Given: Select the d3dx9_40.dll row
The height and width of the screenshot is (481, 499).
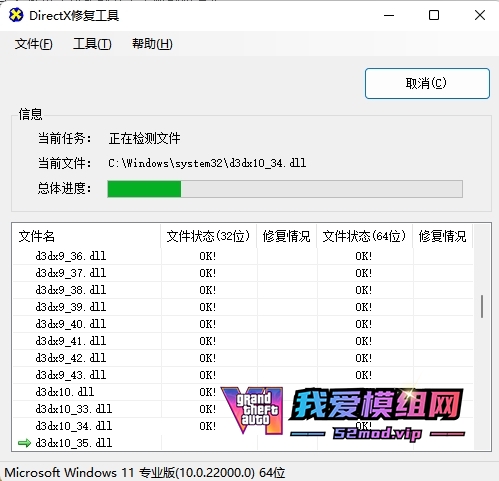Looking at the screenshot, I should pos(243,324).
